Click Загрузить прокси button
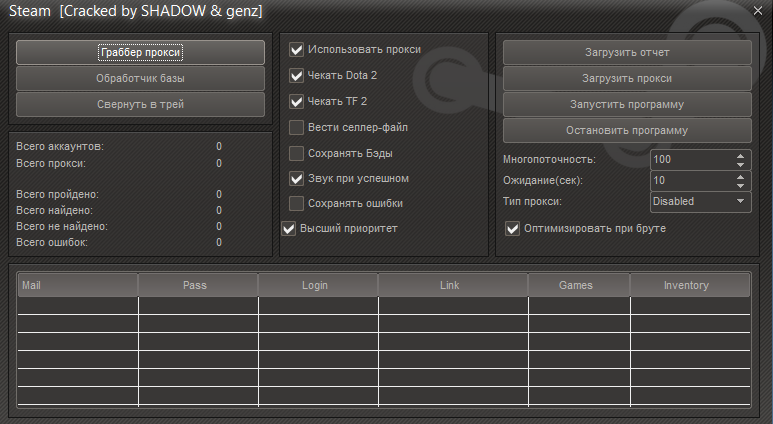Image resolution: width=773 pixels, height=424 pixels. pos(627,78)
